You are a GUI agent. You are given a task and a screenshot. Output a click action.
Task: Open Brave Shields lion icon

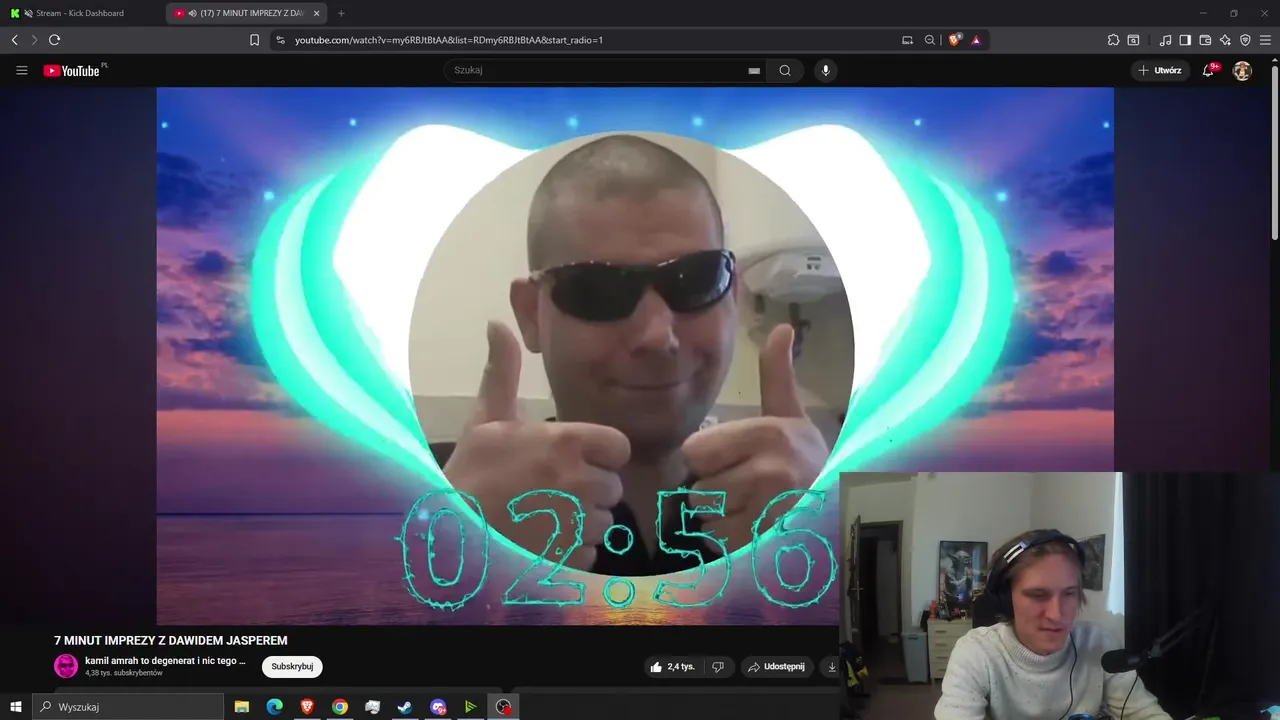[x=954, y=40]
